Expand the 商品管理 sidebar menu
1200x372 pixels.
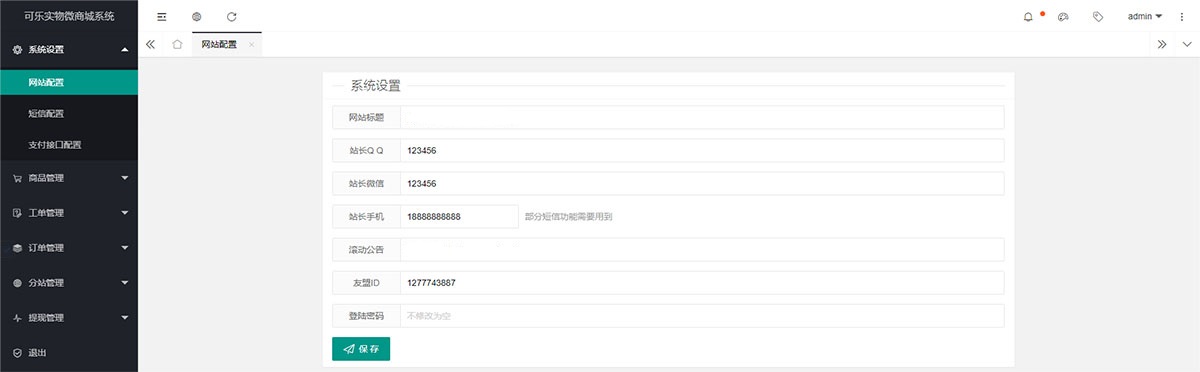point(69,179)
